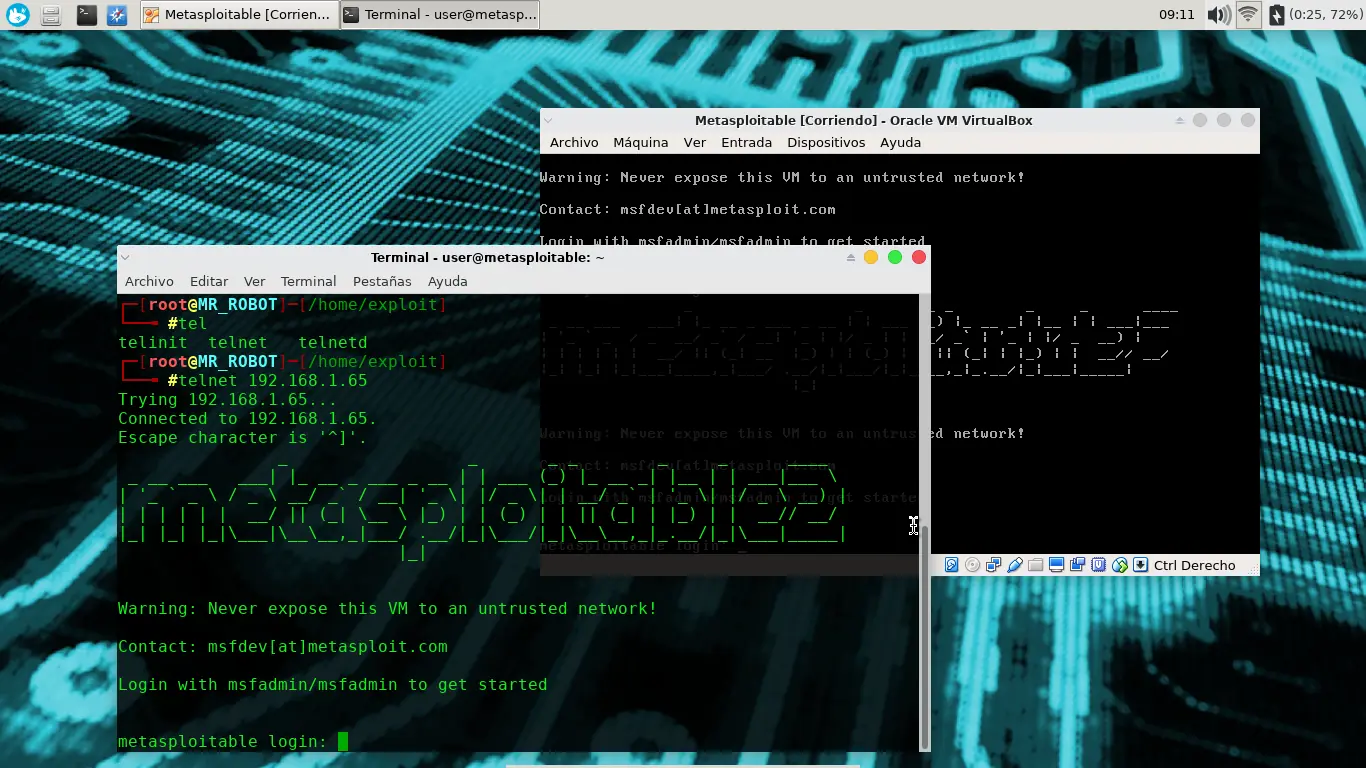Open Ayuda menu in VirtualBox window
The width and height of the screenshot is (1366, 768).
900,142
